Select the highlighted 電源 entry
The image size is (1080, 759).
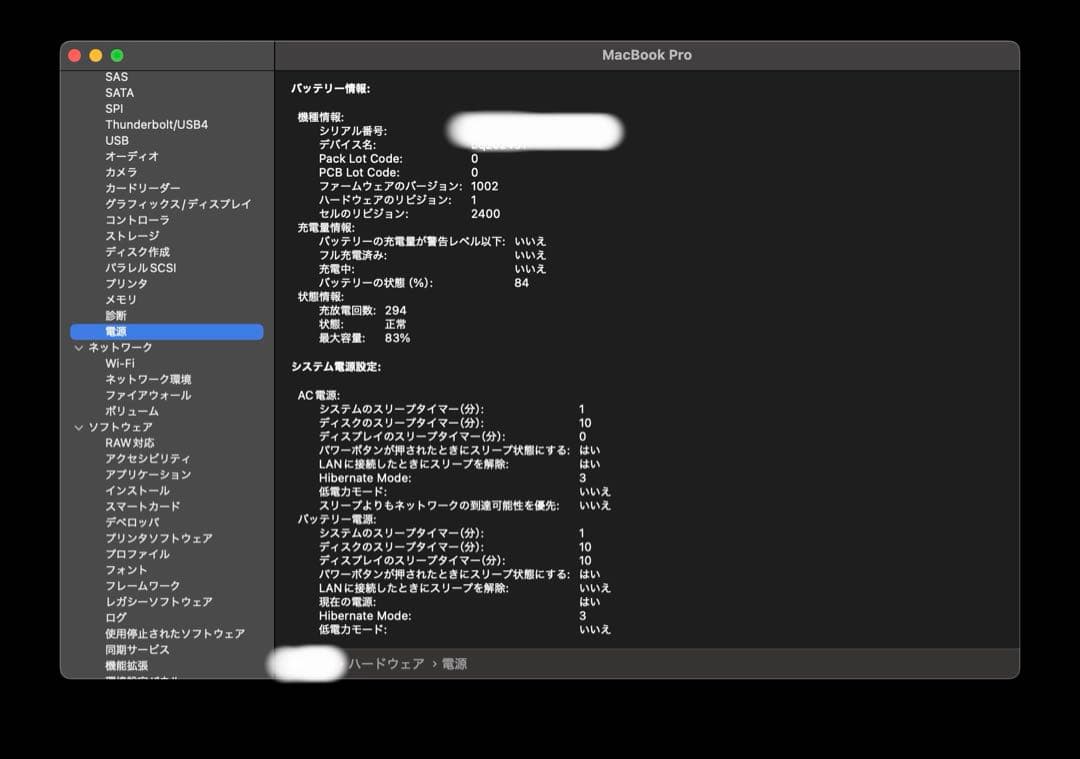point(167,331)
